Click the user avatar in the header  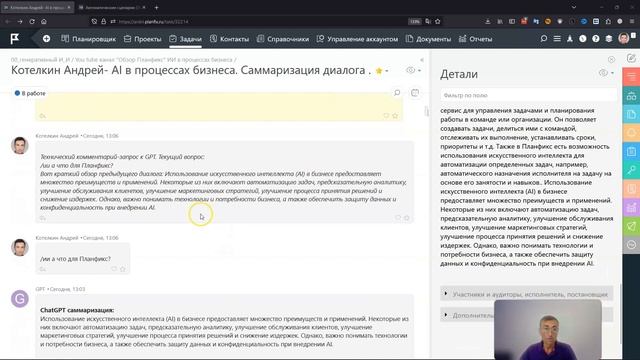[x=624, y=38]
